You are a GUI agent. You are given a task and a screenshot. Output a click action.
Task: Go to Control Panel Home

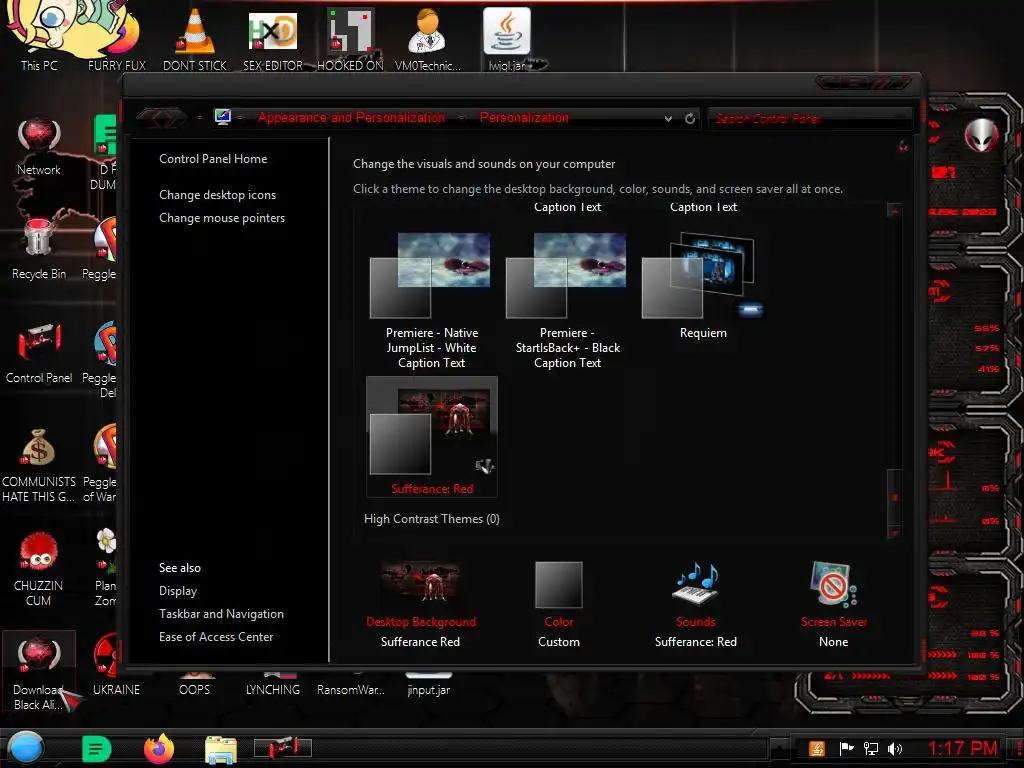tap(213, 159)
